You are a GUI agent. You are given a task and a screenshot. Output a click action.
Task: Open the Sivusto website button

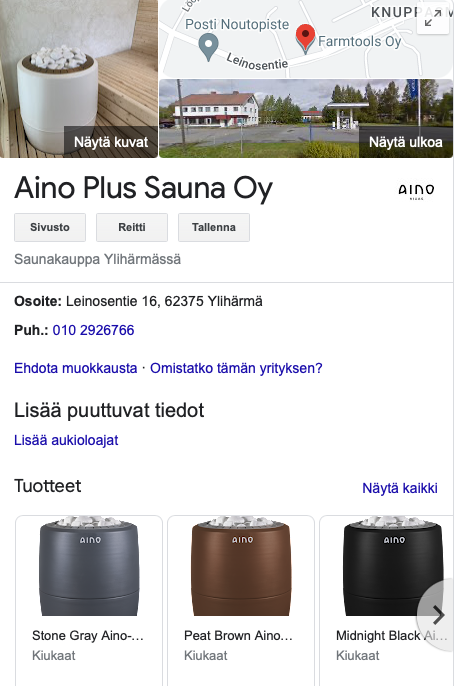click(x=50, y=227)
